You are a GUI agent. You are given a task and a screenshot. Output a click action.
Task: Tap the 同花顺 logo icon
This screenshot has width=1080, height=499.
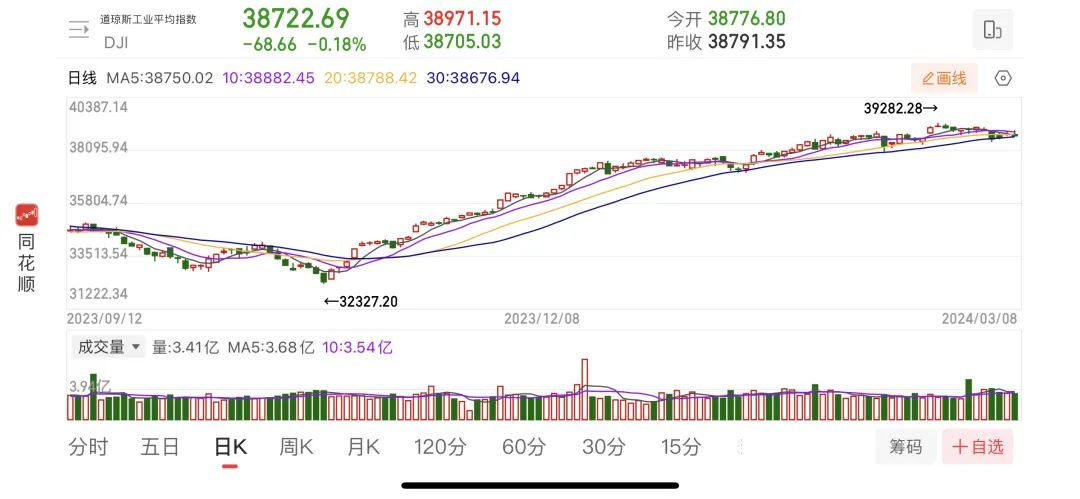27,216
